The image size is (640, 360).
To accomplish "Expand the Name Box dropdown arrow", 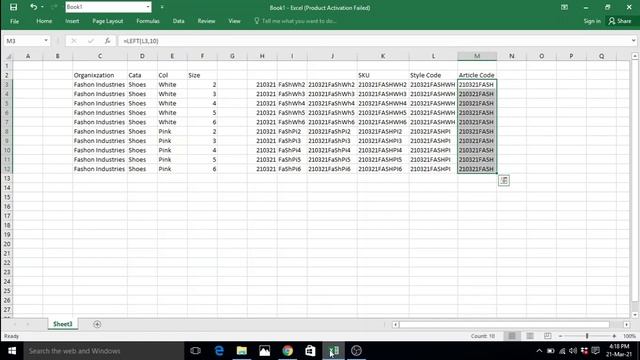I will pyautogui.click(x=46, y=41).
